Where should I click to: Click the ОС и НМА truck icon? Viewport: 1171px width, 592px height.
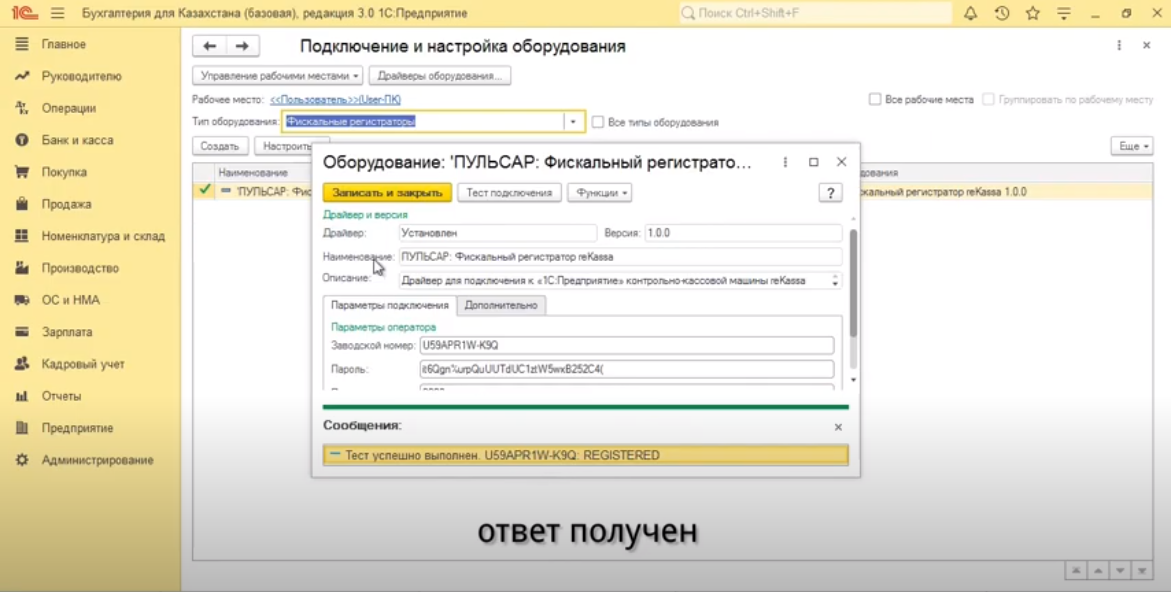coord(22,300)
